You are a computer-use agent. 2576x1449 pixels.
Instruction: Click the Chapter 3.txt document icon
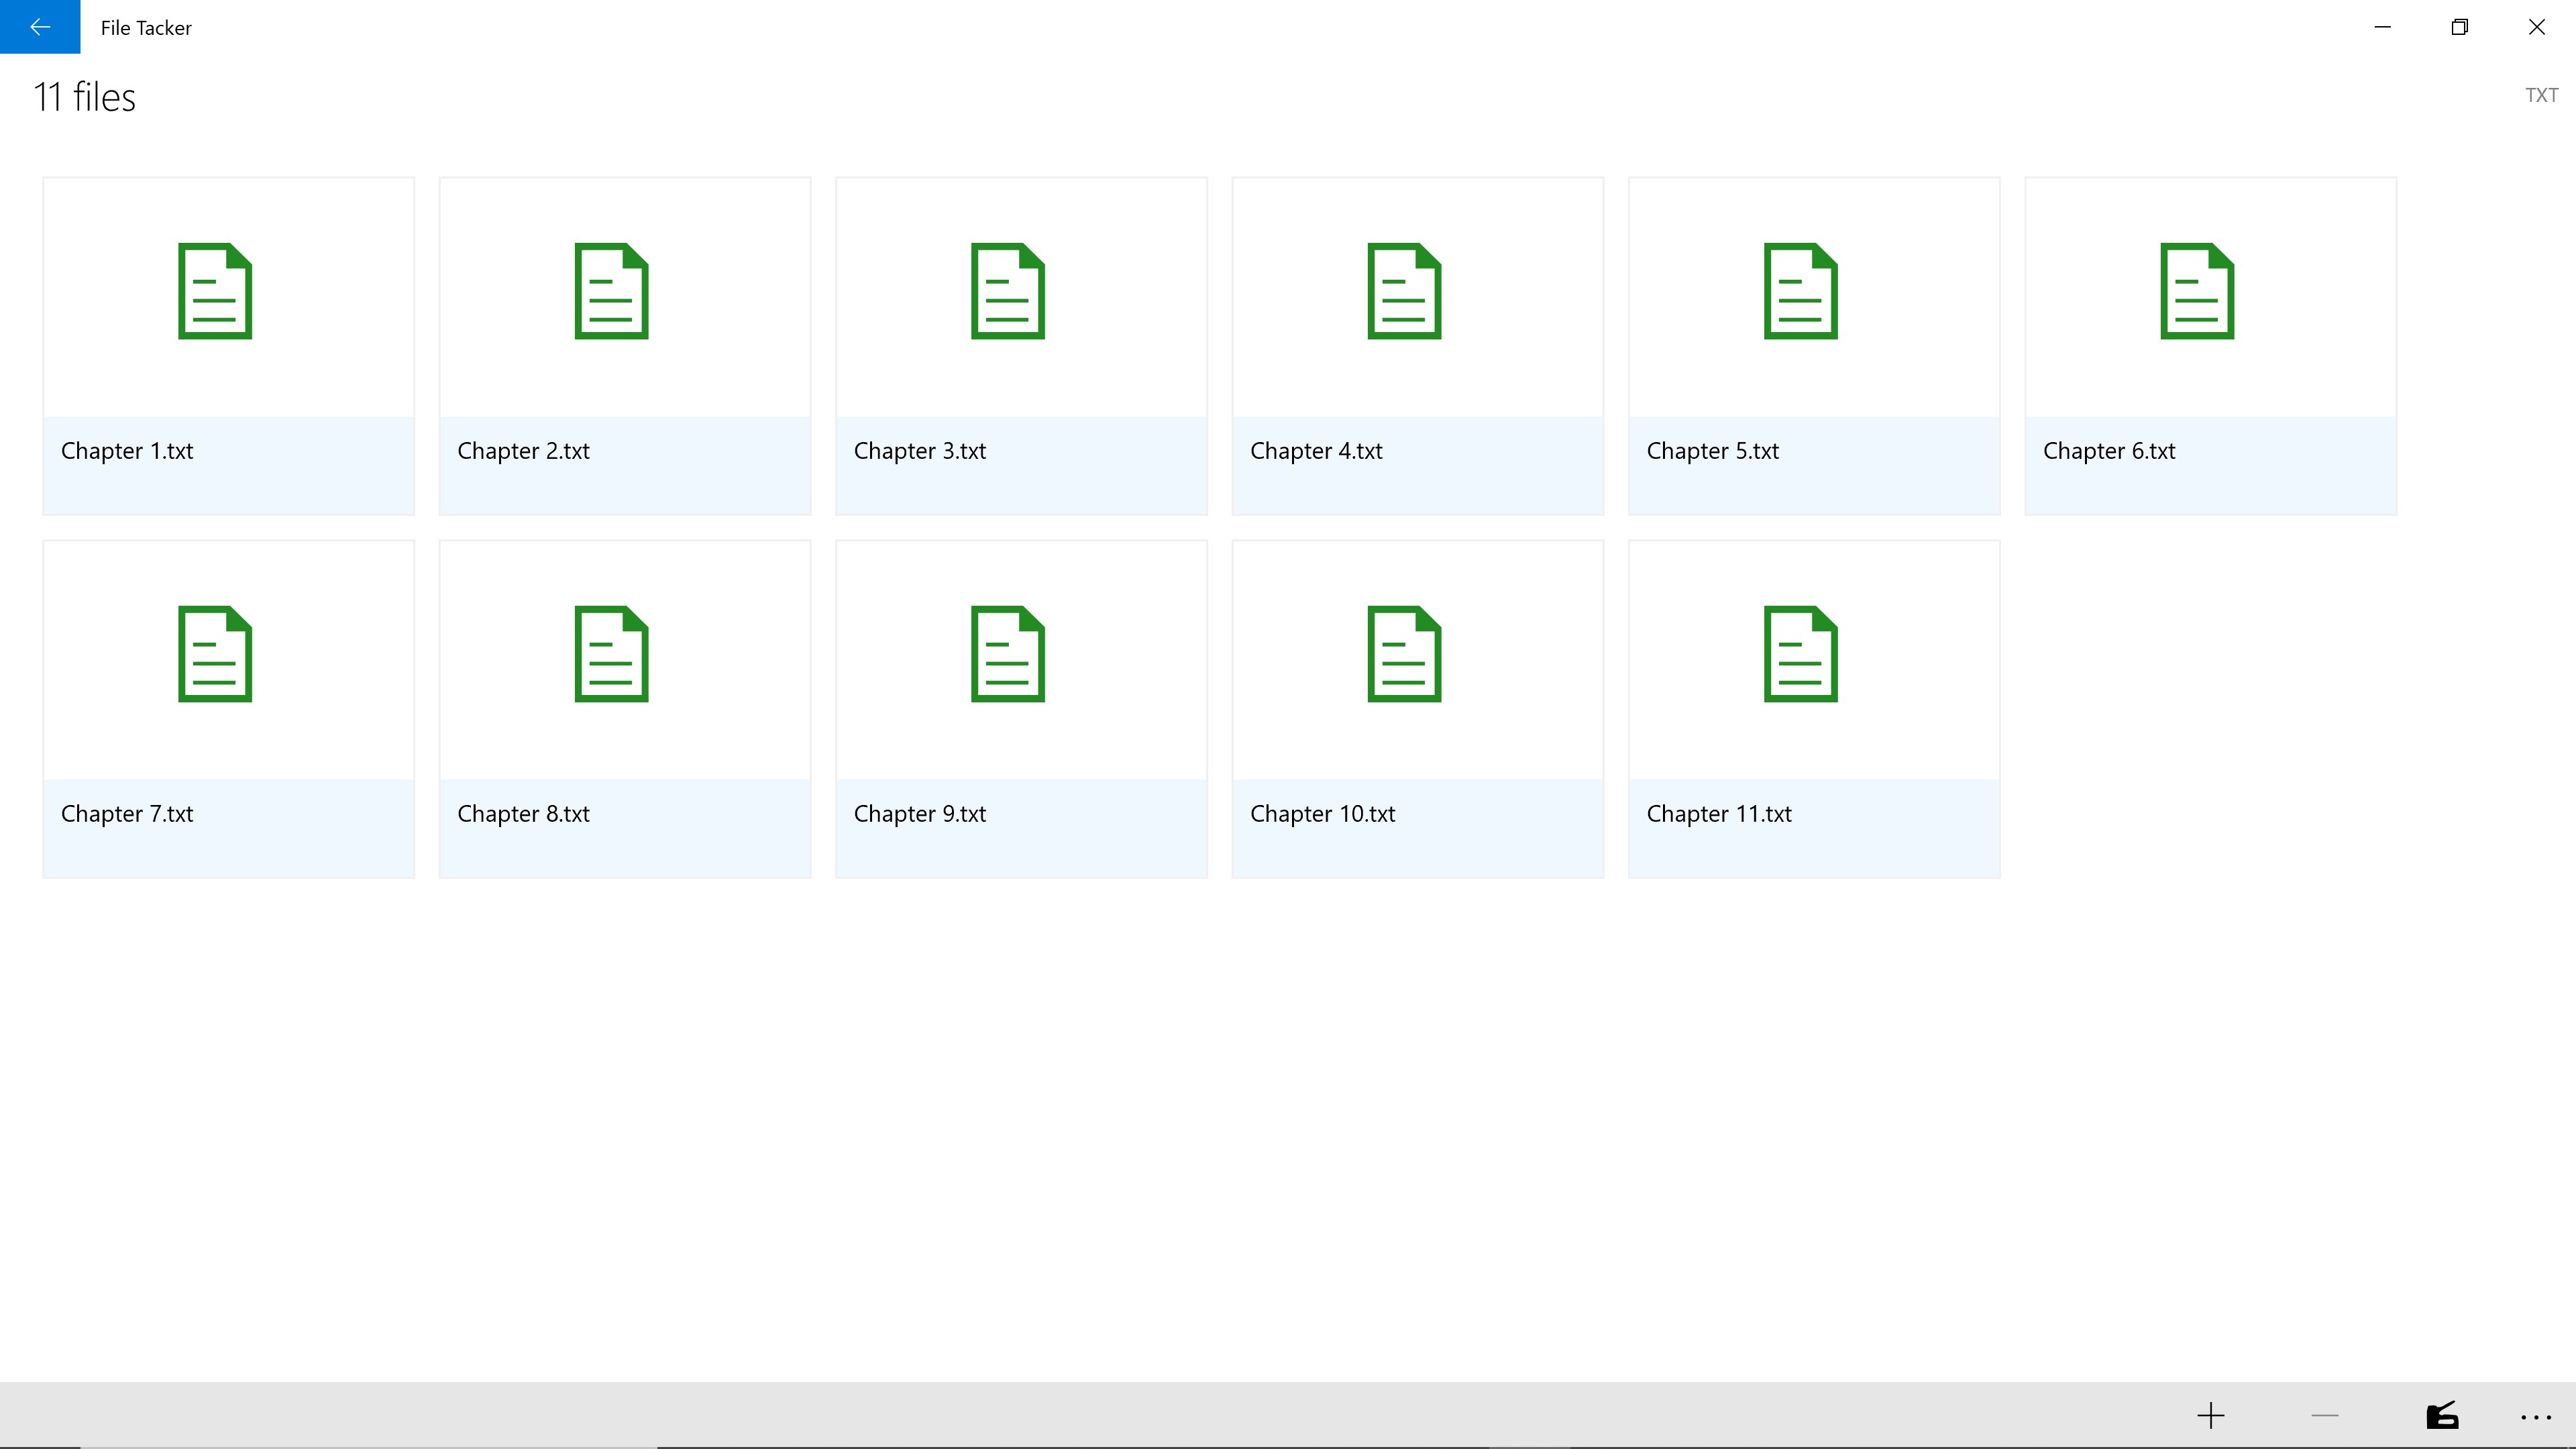coord(1008,291)
